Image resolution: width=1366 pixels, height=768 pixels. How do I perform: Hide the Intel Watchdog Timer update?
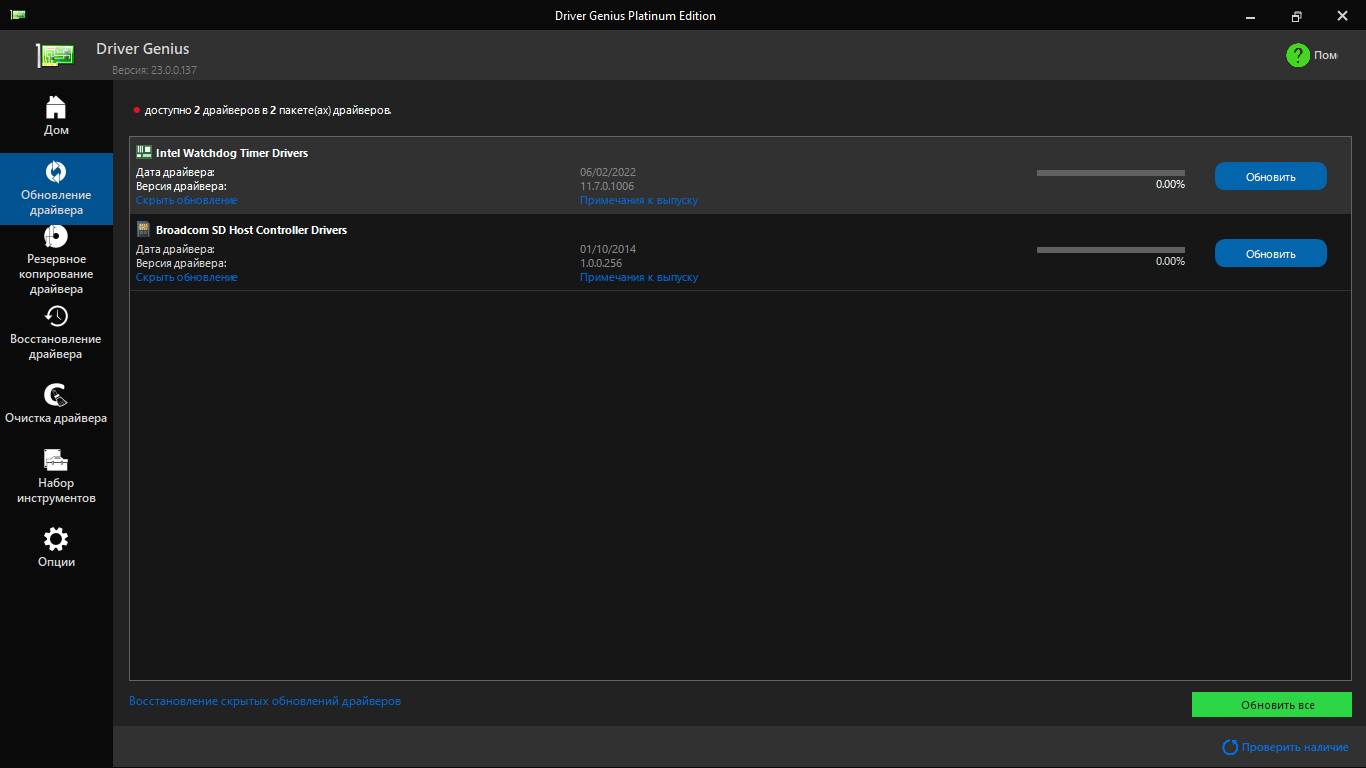click(187, 200)
